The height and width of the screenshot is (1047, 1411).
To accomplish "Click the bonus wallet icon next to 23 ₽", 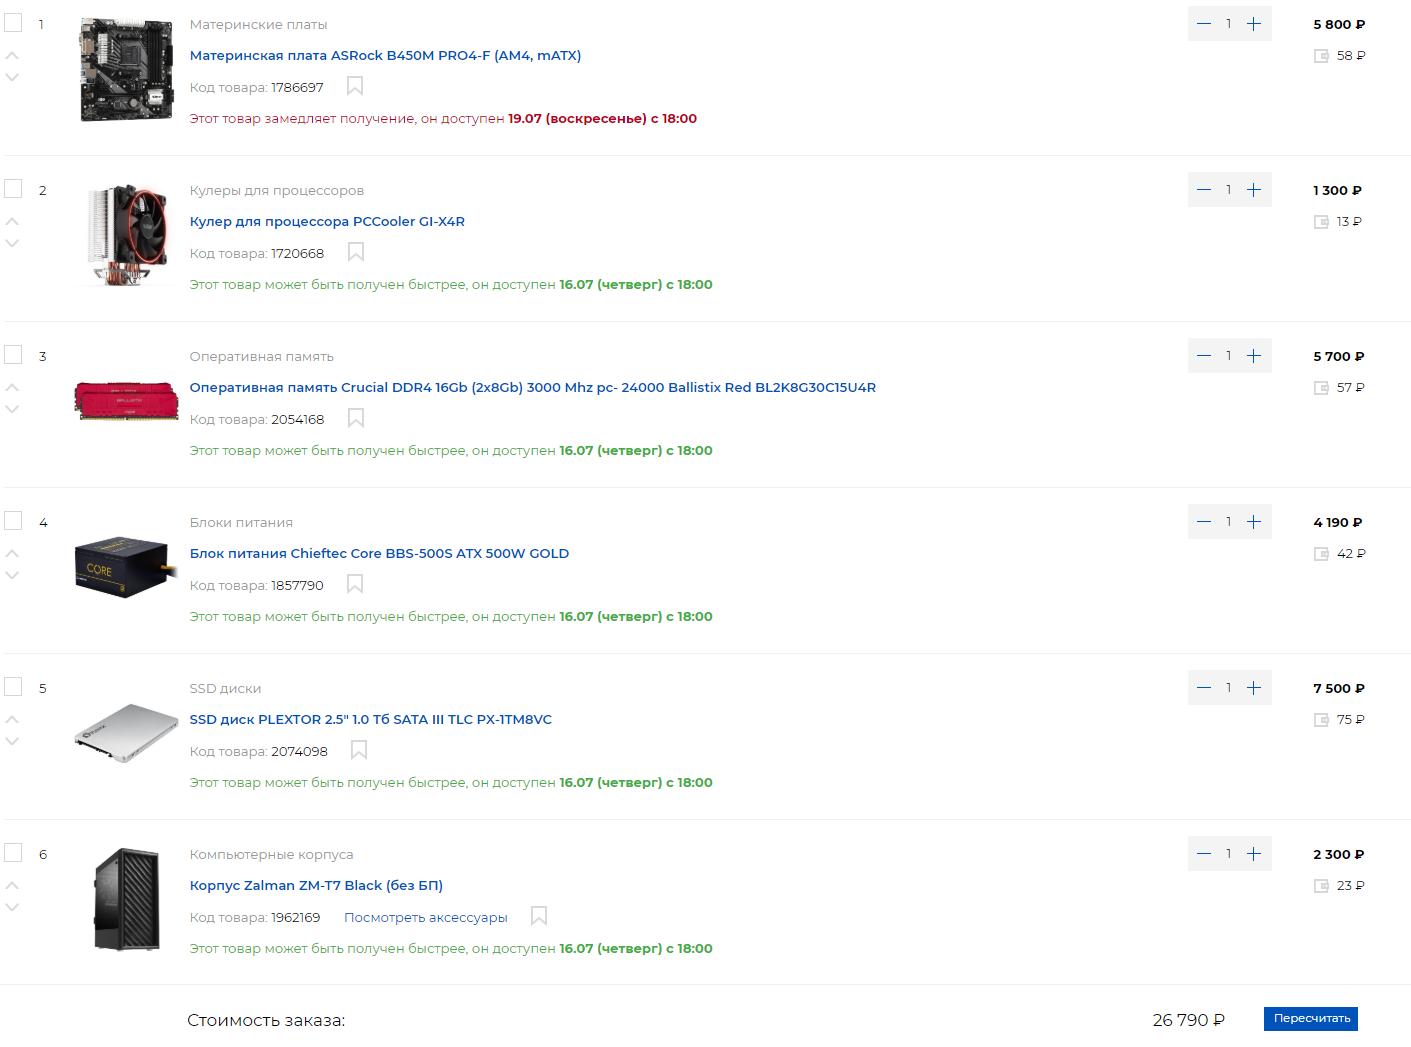I will tap(1321, 886).
